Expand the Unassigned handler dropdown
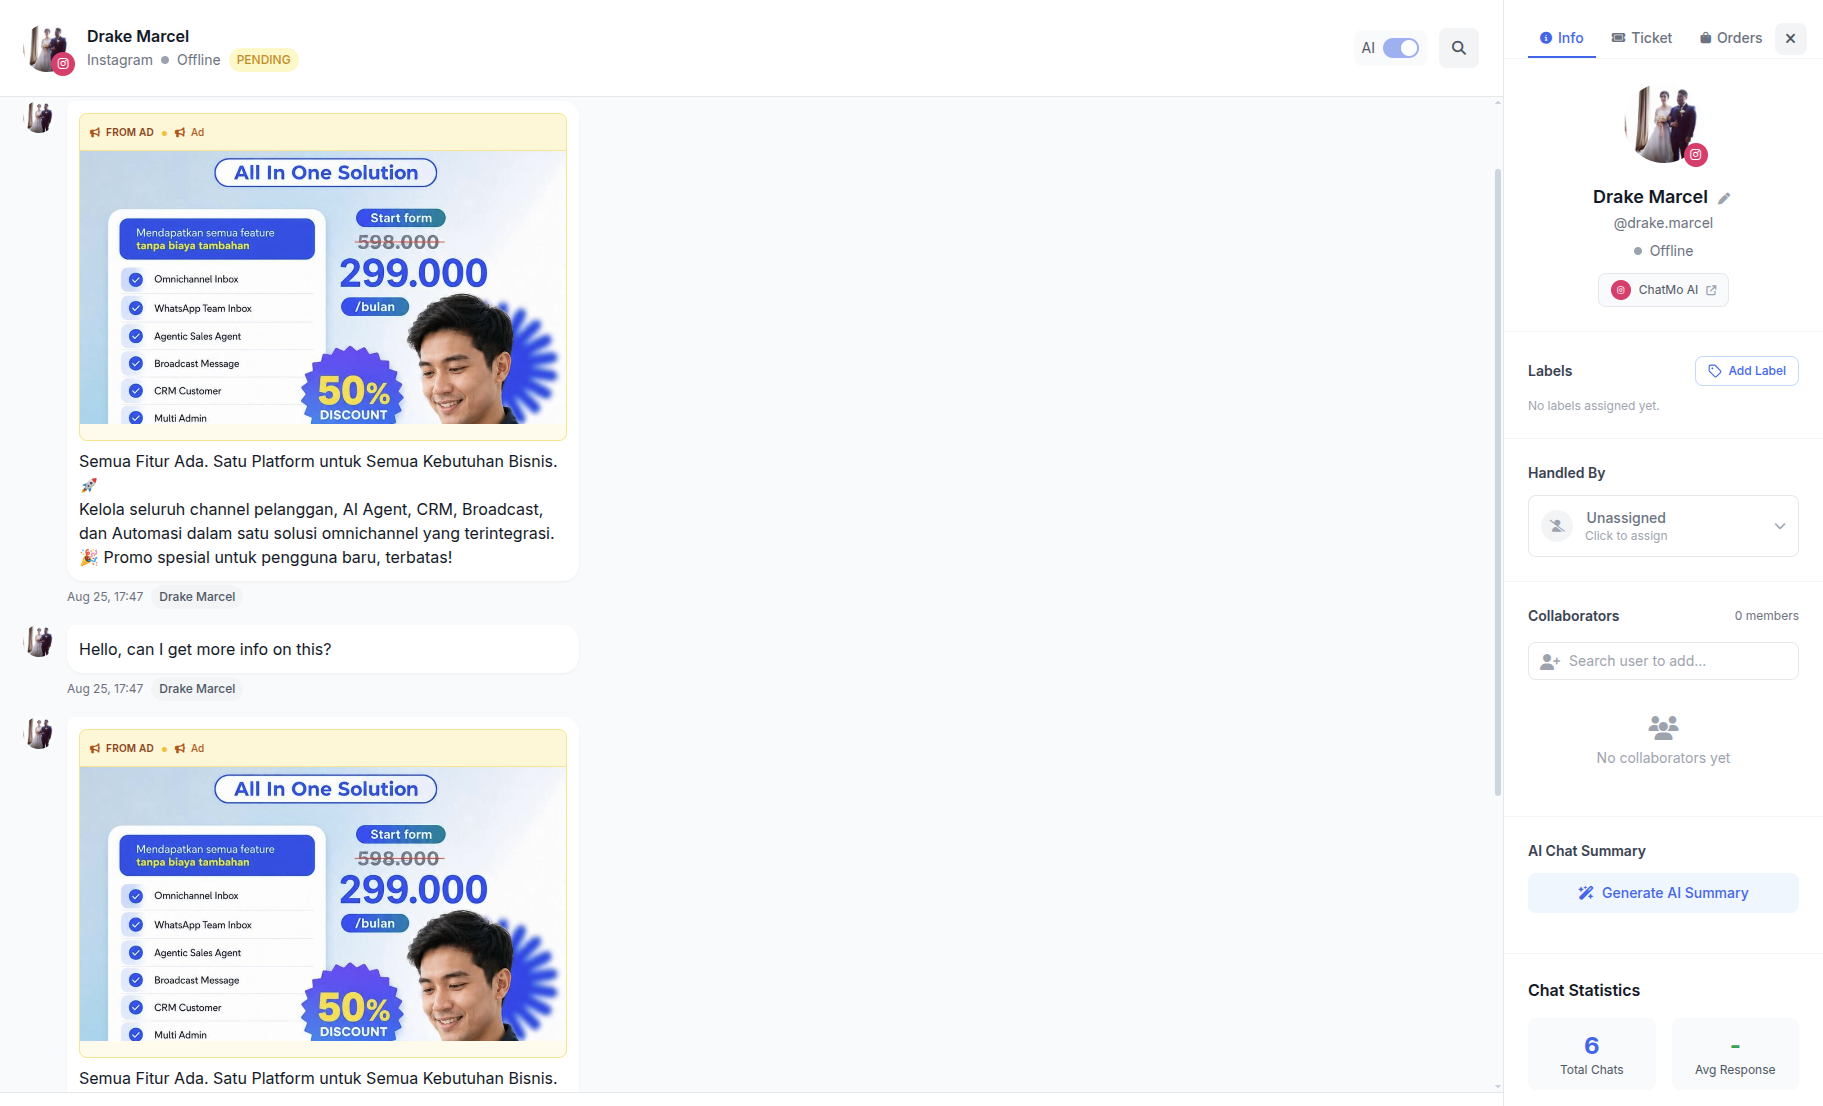This screenshot has height=1106, width=1823. (x=1663, y=526)
